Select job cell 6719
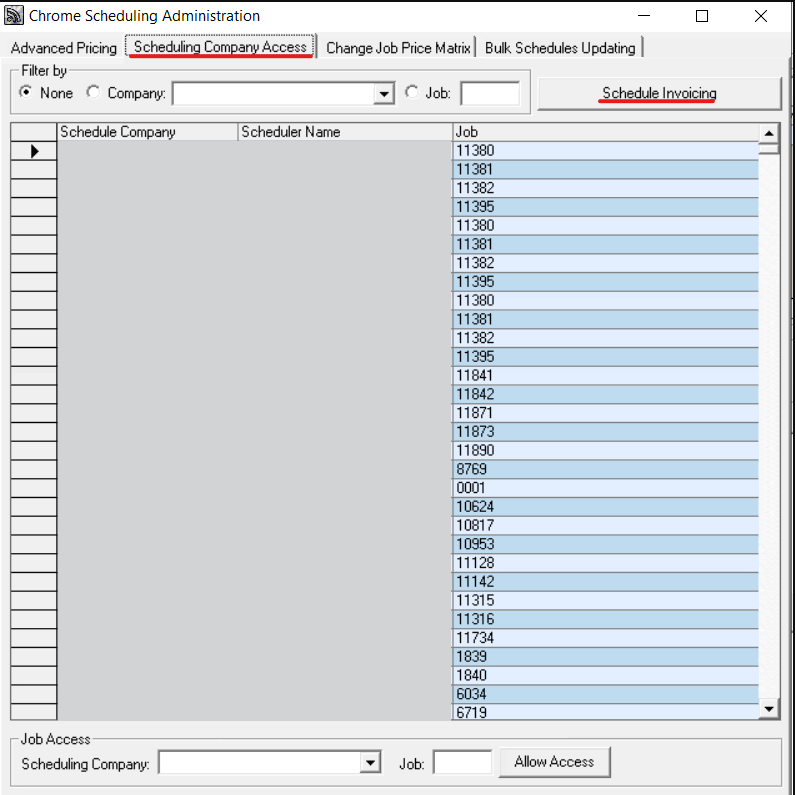This screenshot has width=795, height=795. click(x=605, y=712)
